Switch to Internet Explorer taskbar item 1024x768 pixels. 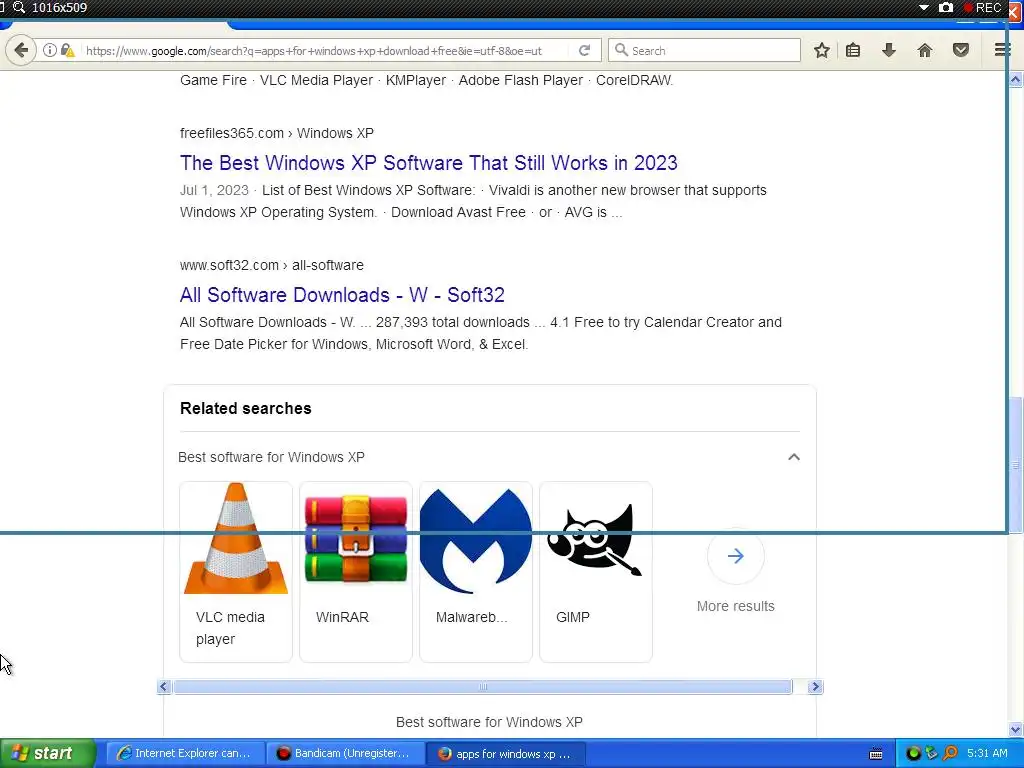pyautogui.click(x=185, y=753)
